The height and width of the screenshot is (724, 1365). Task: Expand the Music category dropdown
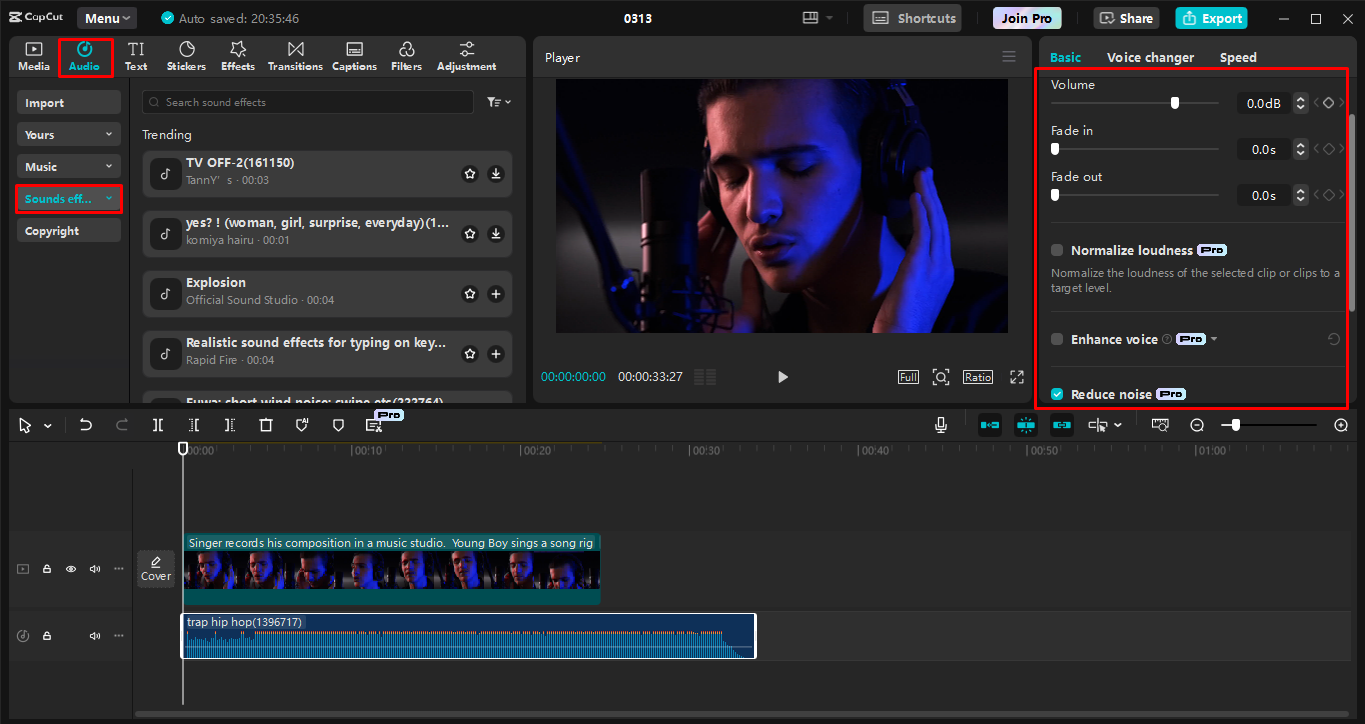coord(68,167)
